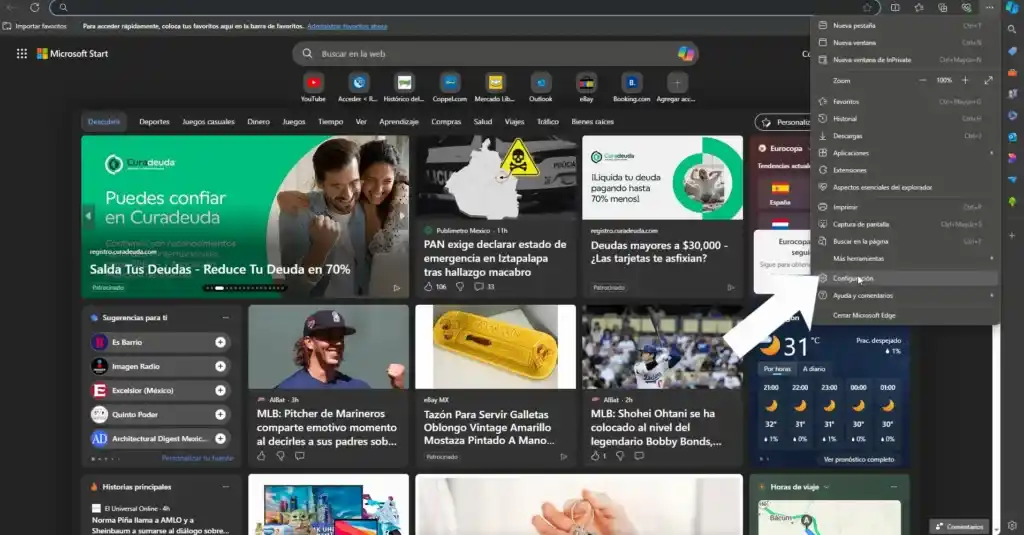Follow Es Barrio with plus button
Image resolution: width=1024 pixels, height=535 pixels.
point(221,342)
